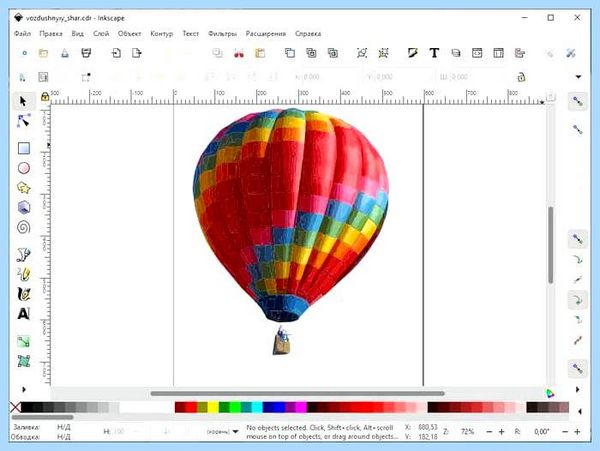Viewport: 600px width, 451px height.
Task: Toggle snap to cusp nodes button
Action: click(577, 300)
